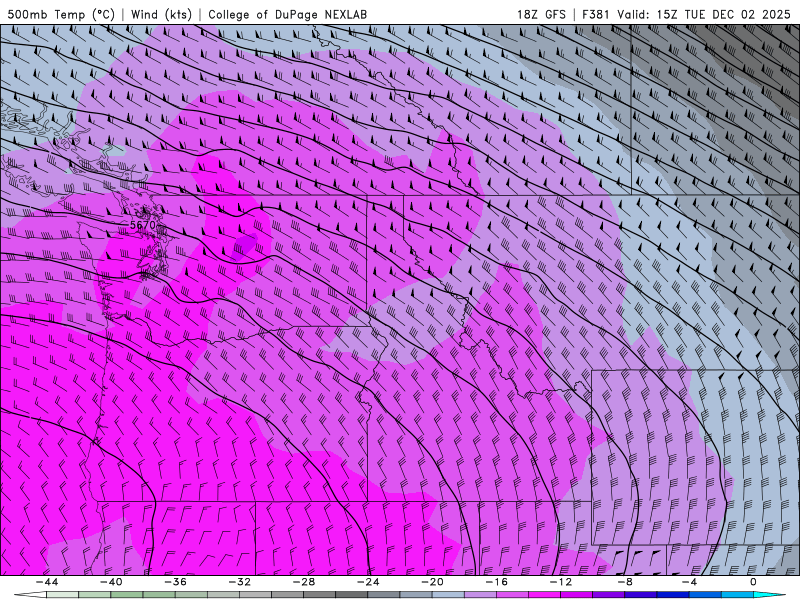
Task: Click the -32 colorbar label
Action: click(x=239, y=582)
